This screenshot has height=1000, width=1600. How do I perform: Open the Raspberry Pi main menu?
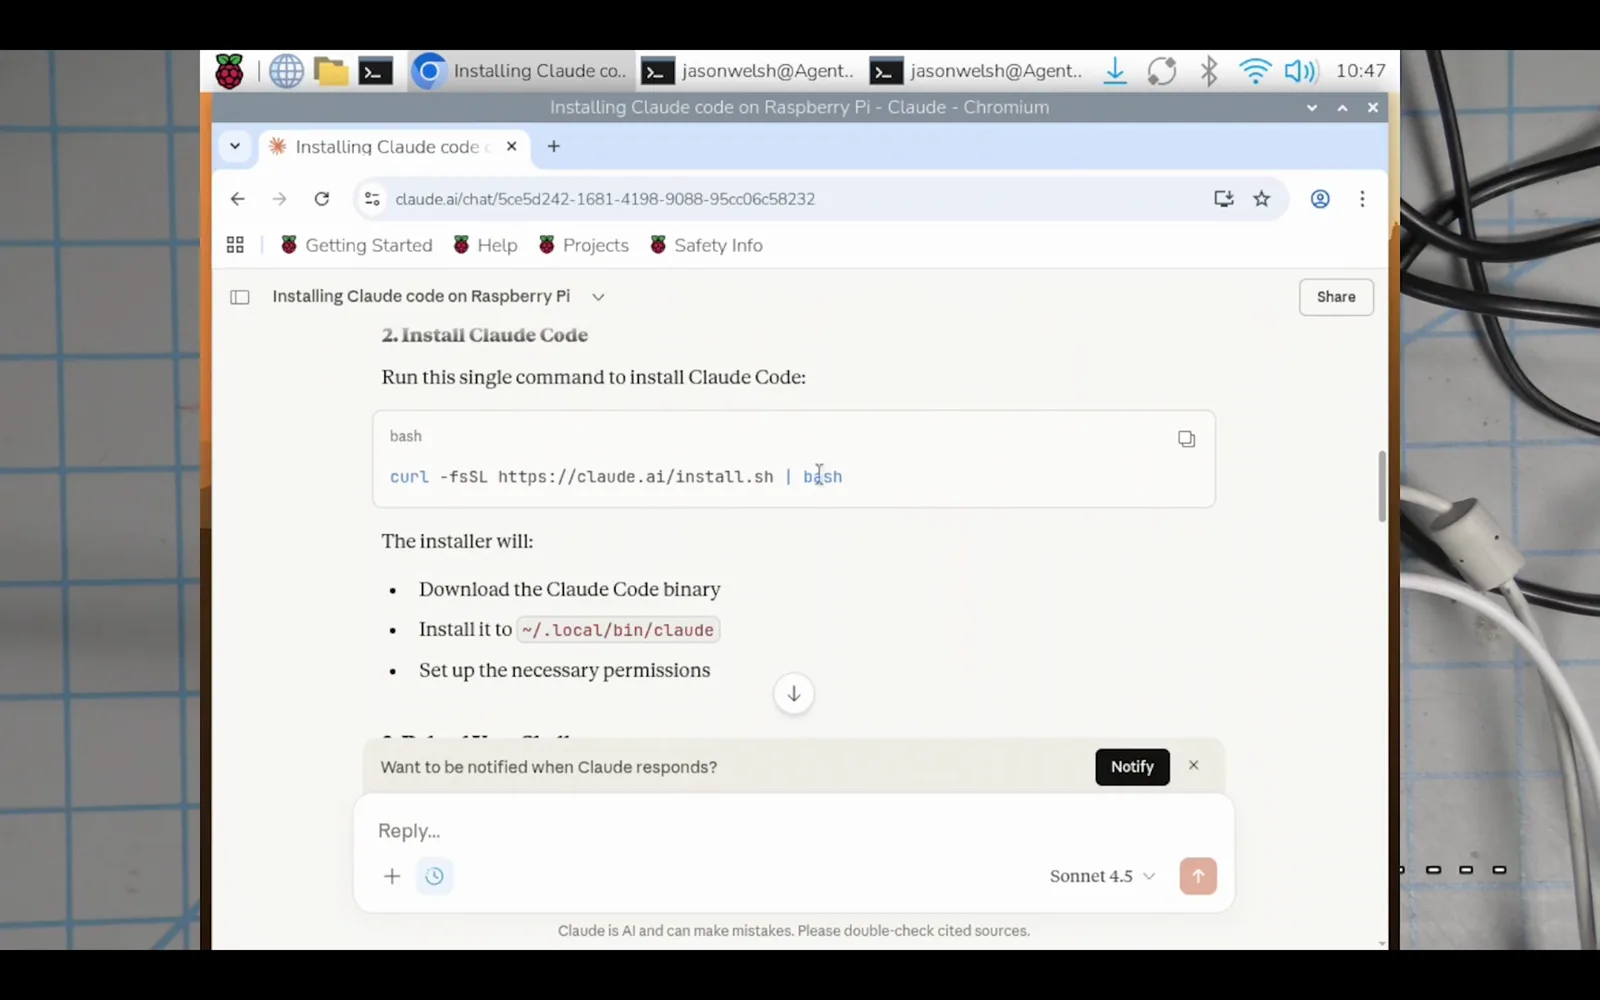pos(229,71)
